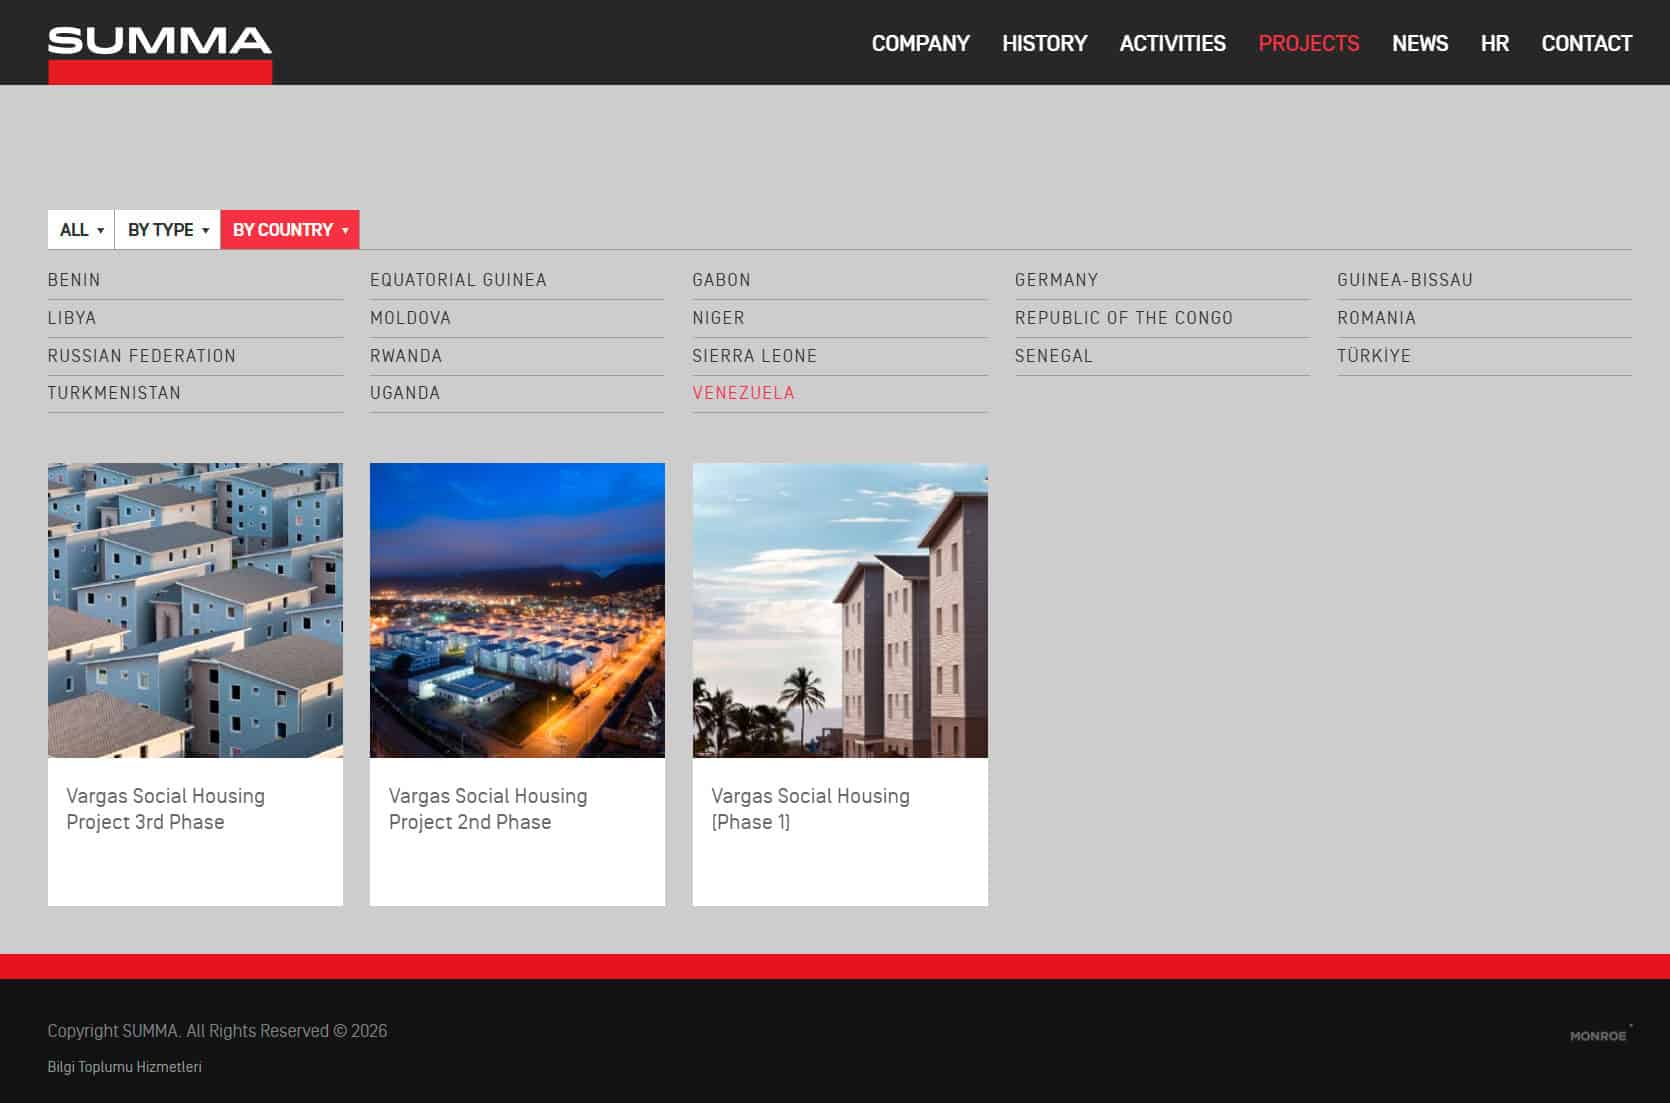Click the Bilgi Toplumu Hizmetleri footer link
Viewport: 1670px width, 1103px height.
[124, 1067]
